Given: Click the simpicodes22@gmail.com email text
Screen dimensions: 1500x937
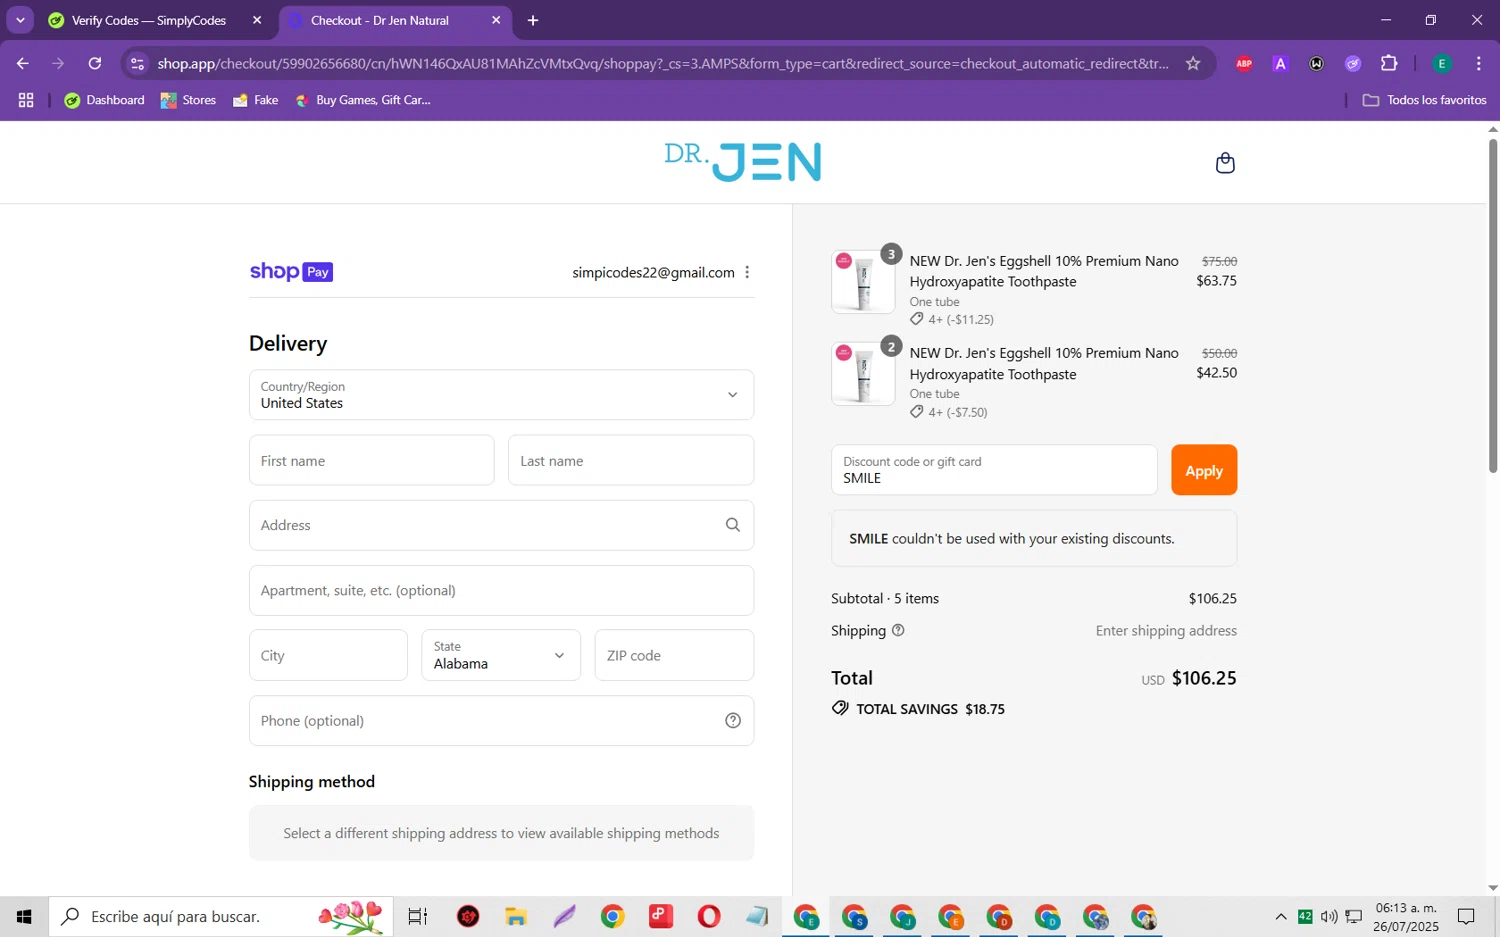Looking at the screenshot, I should click(x=653, y=272).
